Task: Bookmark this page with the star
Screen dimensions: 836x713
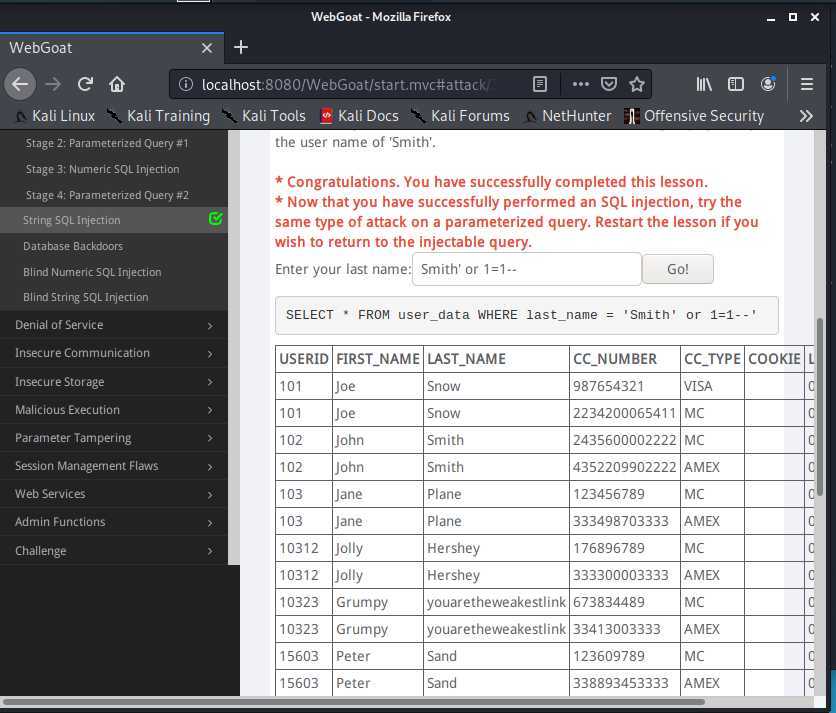Action: (x=637, y=84)
